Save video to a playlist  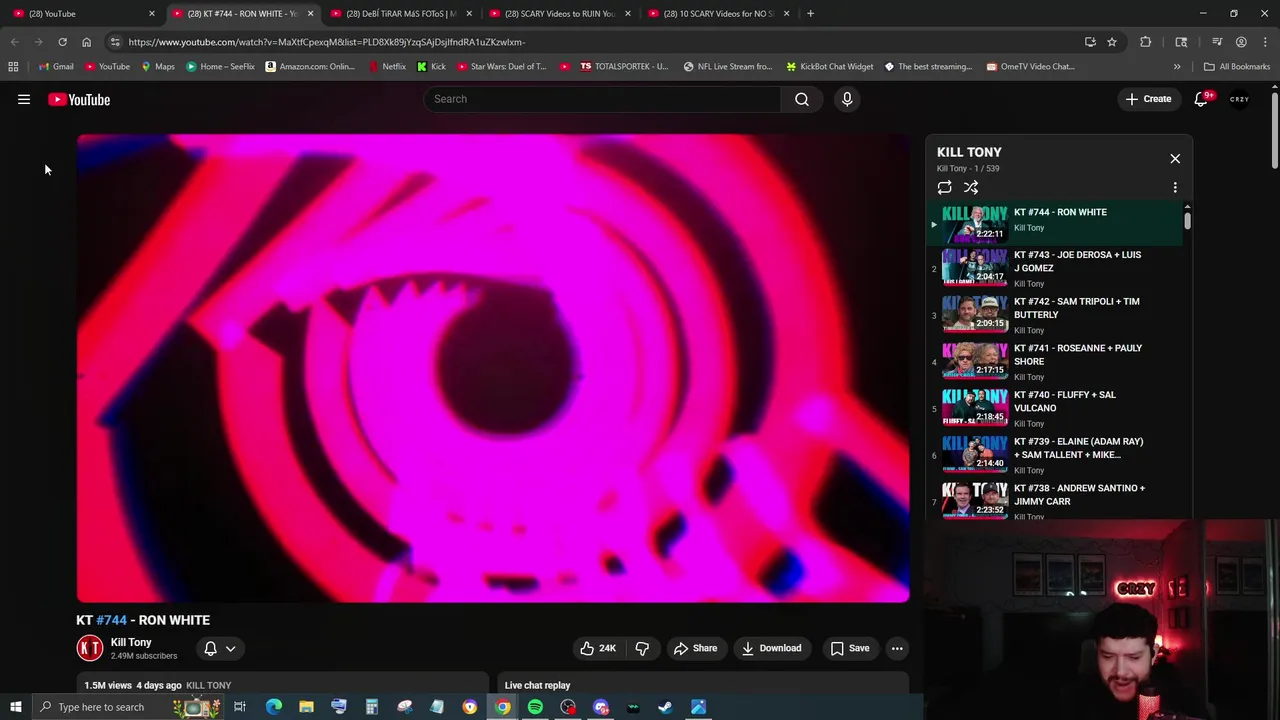pos(850,648)
